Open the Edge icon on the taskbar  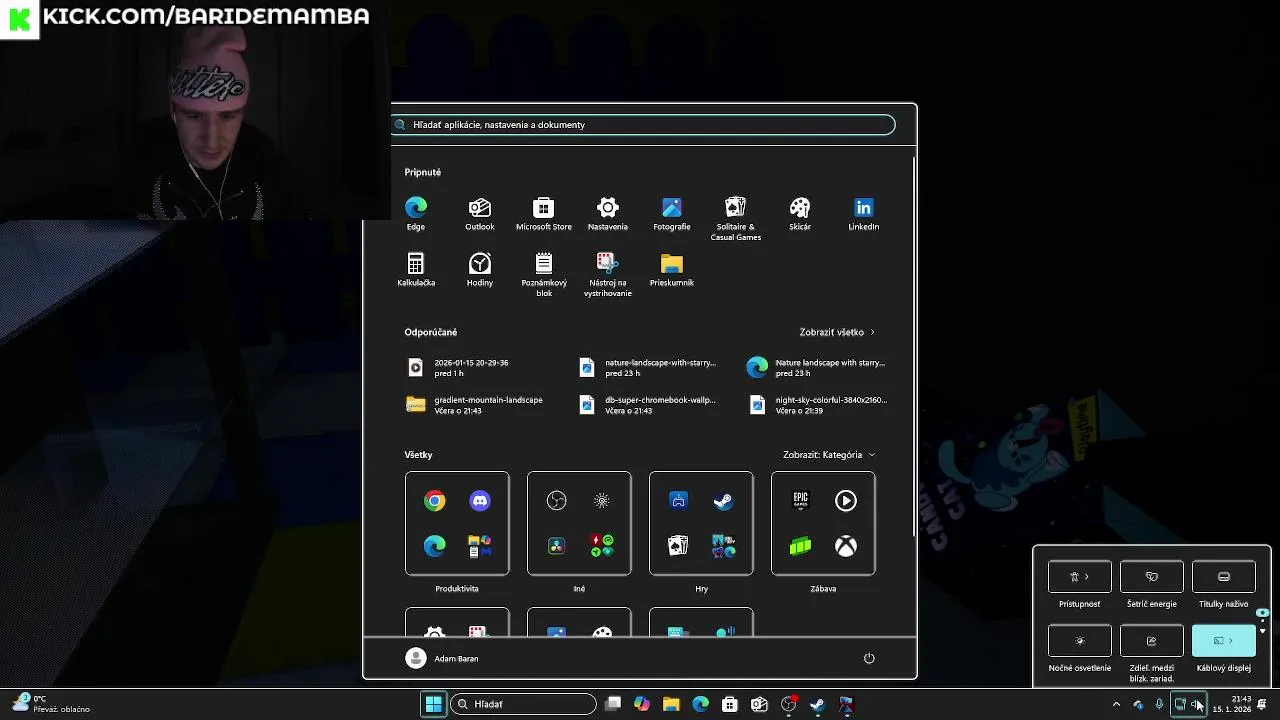700,704
